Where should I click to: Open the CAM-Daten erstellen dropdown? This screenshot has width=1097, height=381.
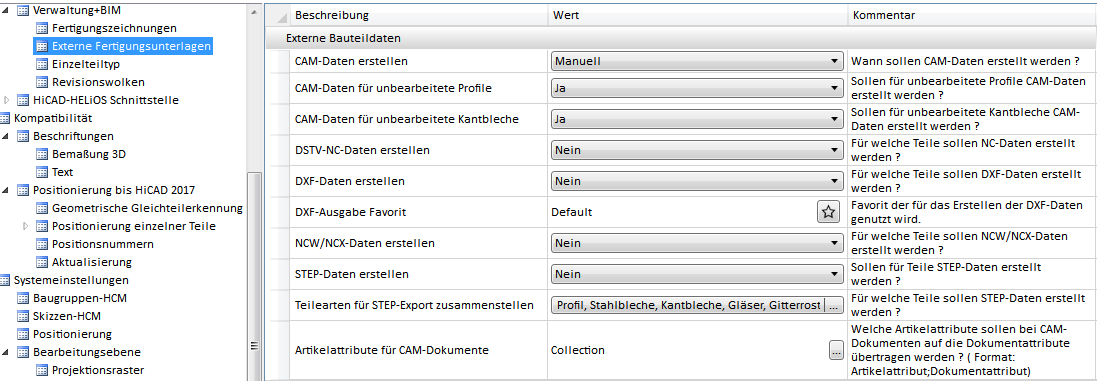697,62
